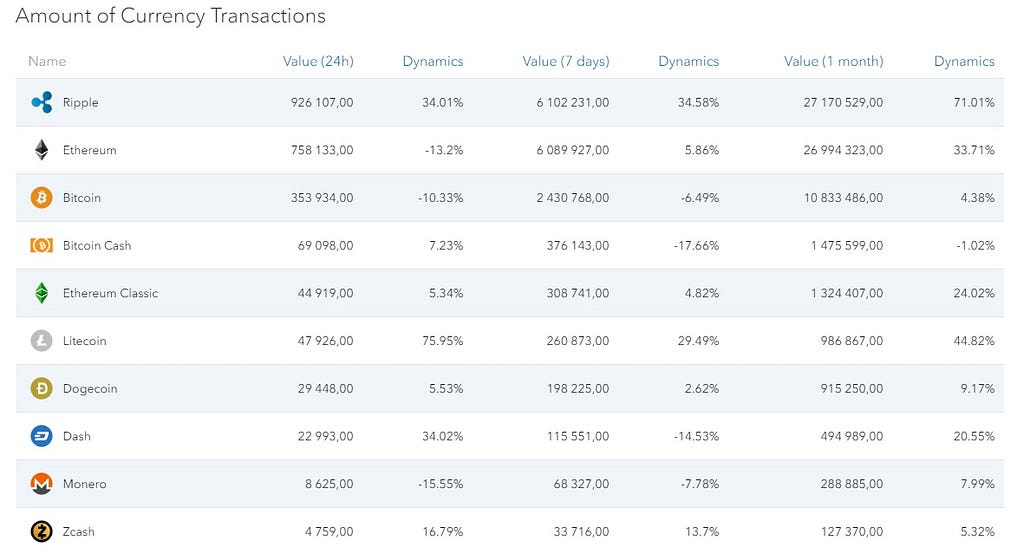
Task: Click the Monero icon
Action: (41, 484)
